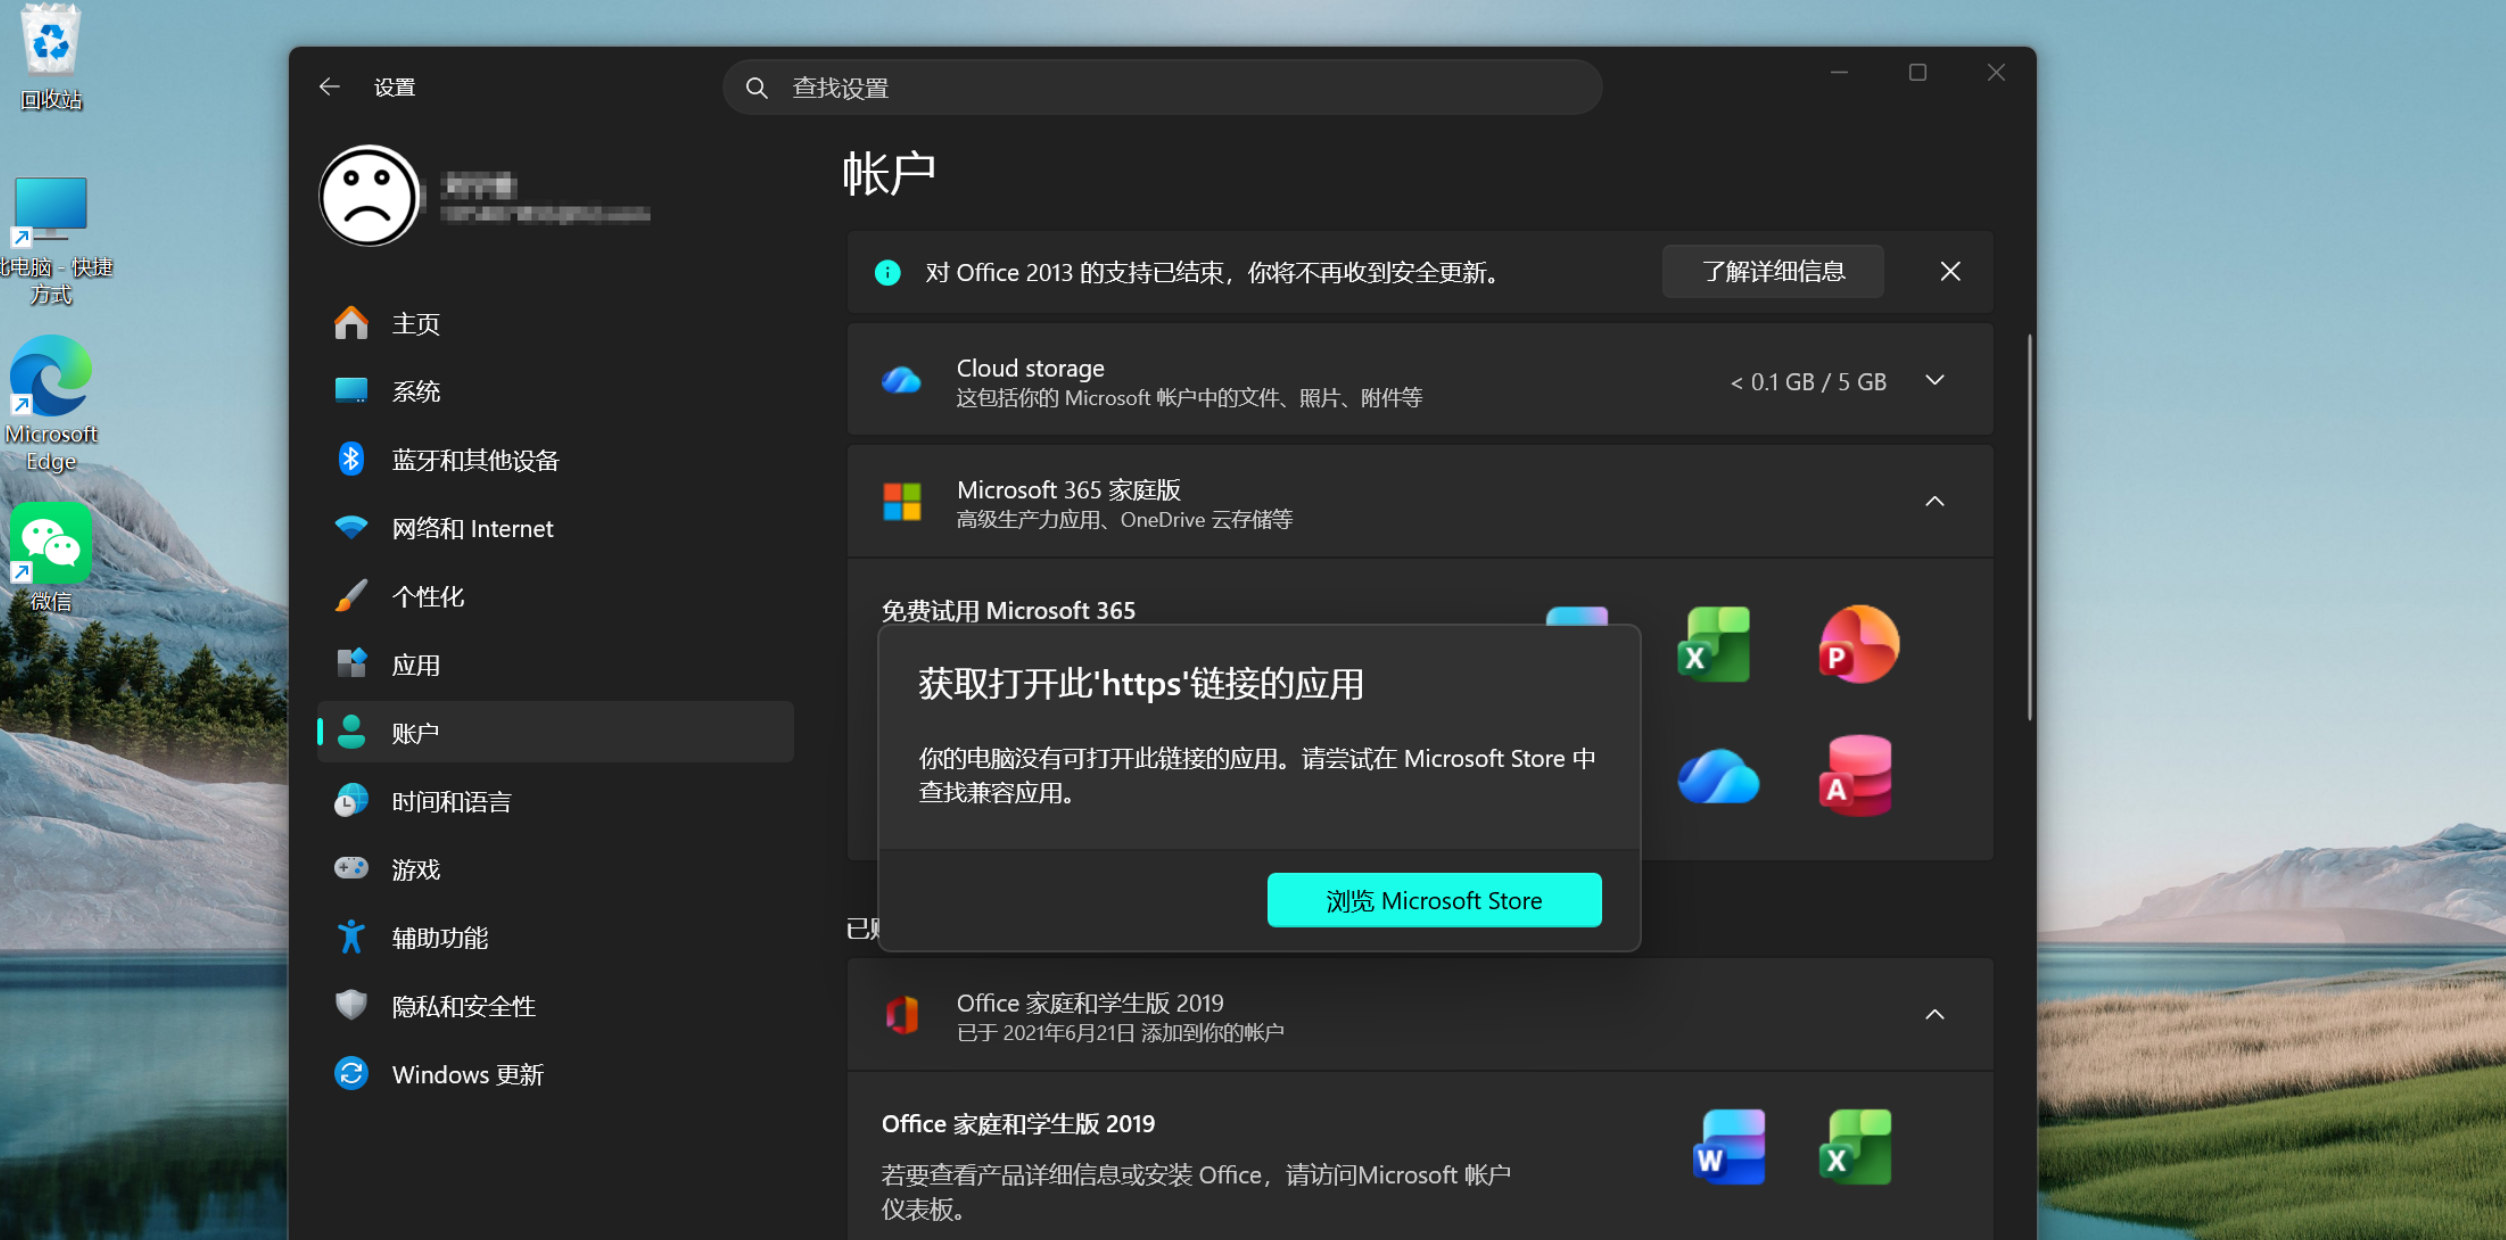The width and height of the screenshot is (2506, 1240).
Task: Click the search magnifier icon
Action: pos(757,88)
